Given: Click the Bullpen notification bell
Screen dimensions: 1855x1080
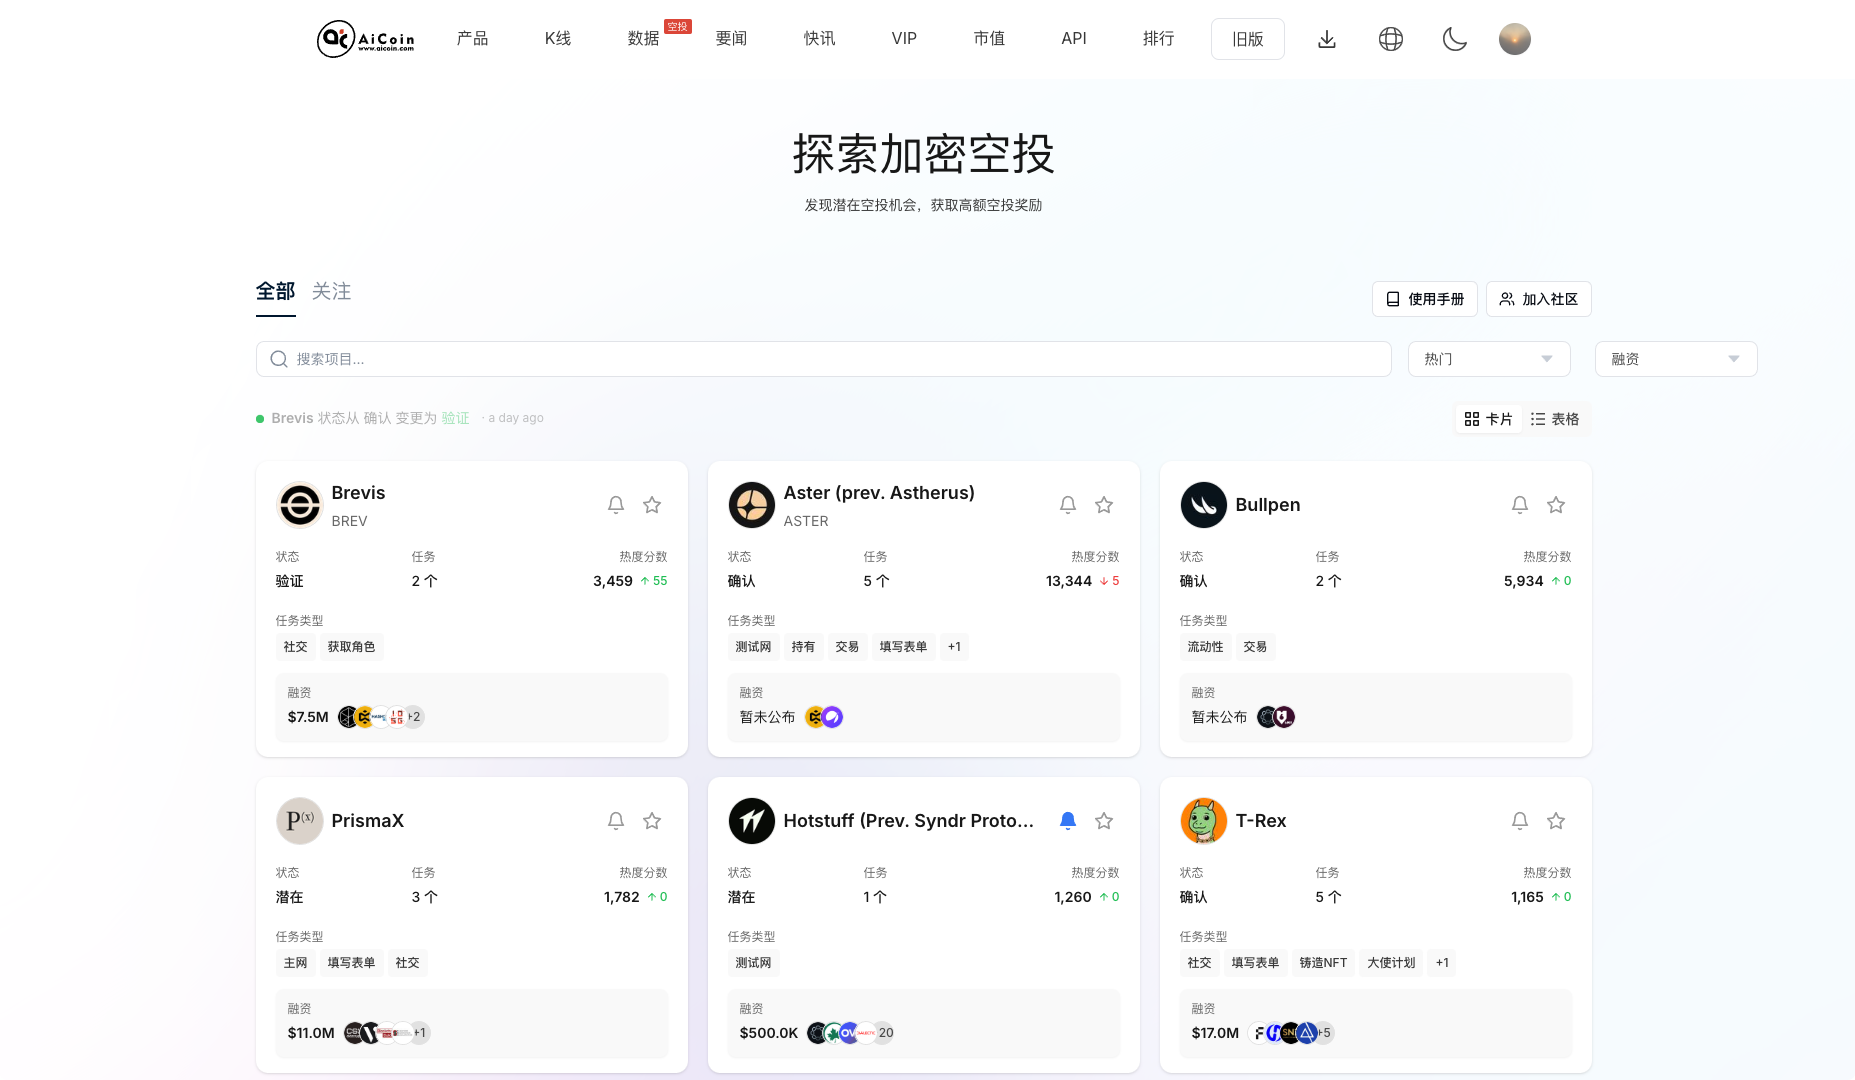Looking at the screenshot, I should point(1520,505).
